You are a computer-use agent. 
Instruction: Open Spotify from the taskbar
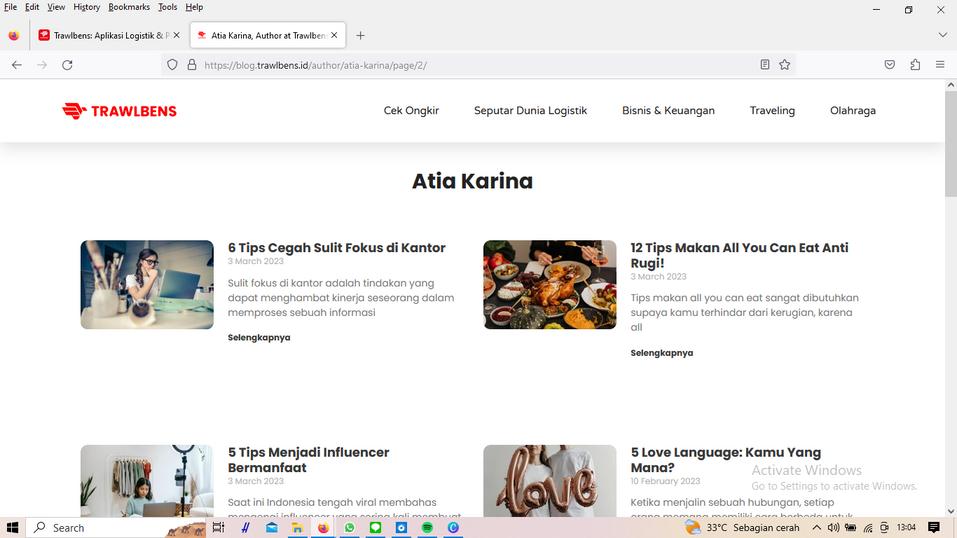(427, 528)
